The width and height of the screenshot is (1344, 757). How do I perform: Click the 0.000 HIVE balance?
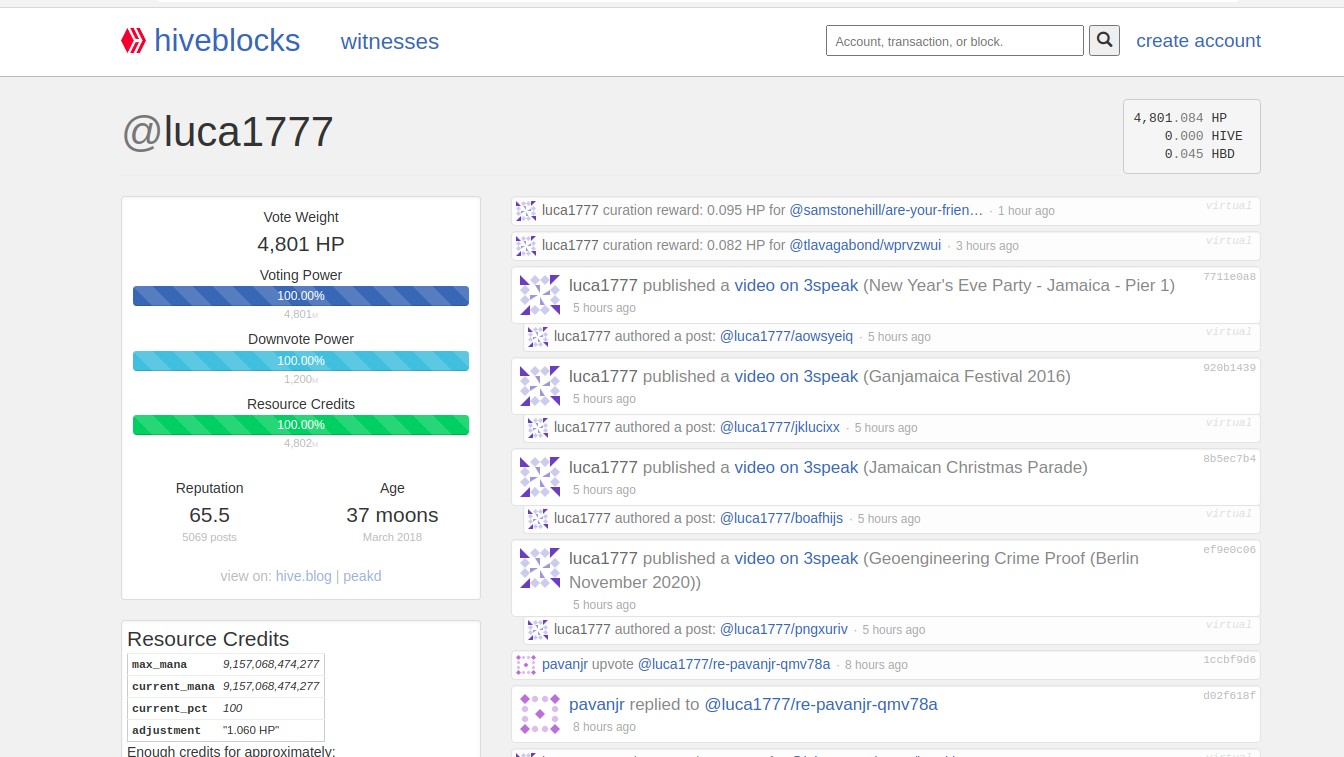click(x=1203, y=136)
